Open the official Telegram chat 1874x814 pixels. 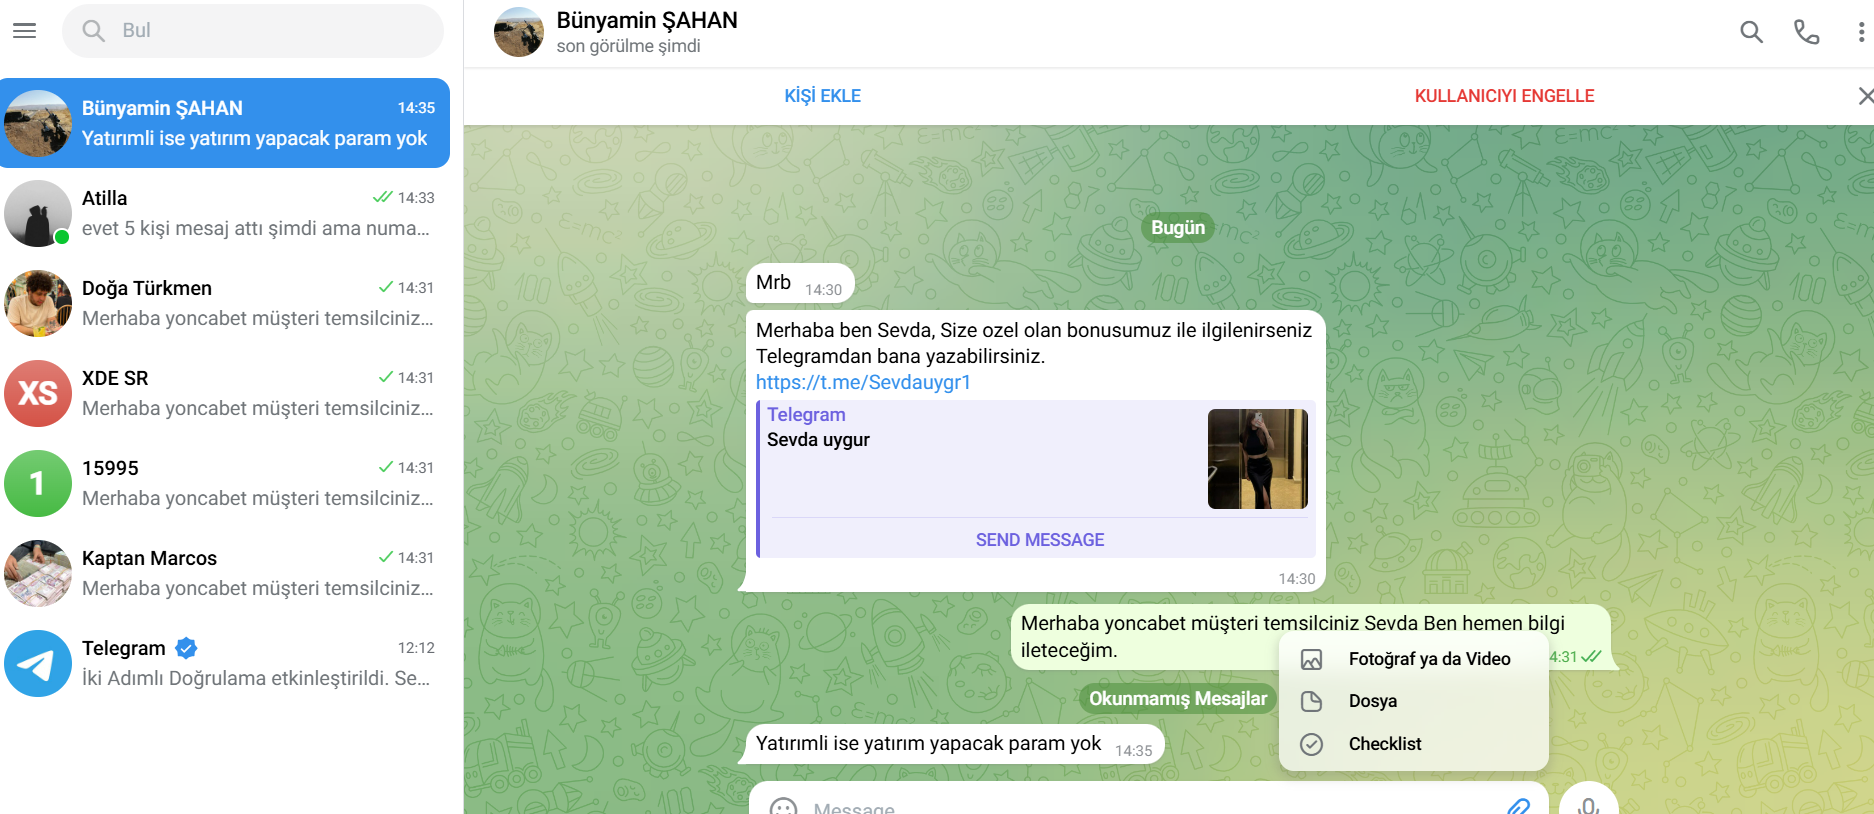(x=225, y=663)
